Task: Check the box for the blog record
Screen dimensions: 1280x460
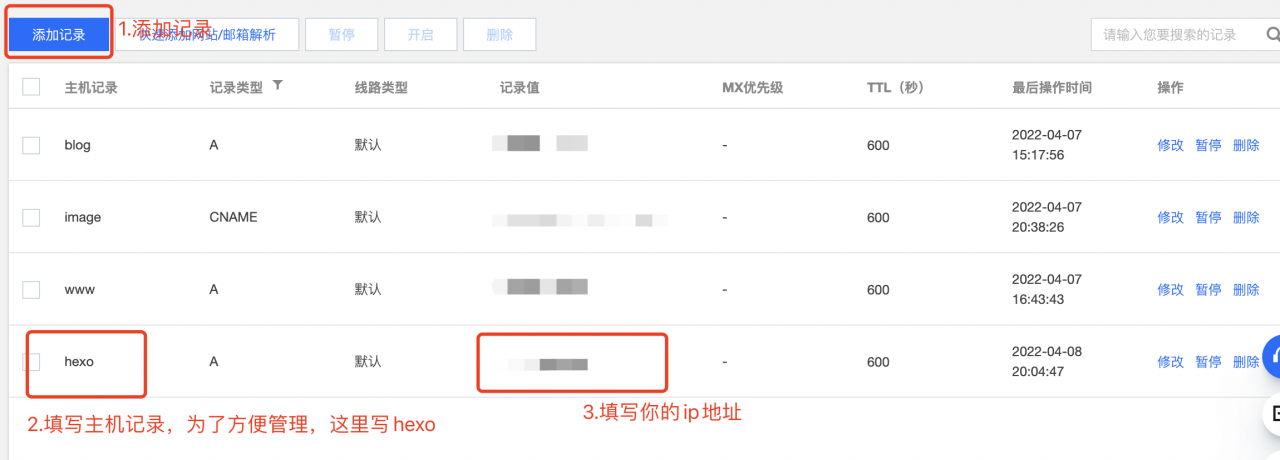Action: (31, 145)
